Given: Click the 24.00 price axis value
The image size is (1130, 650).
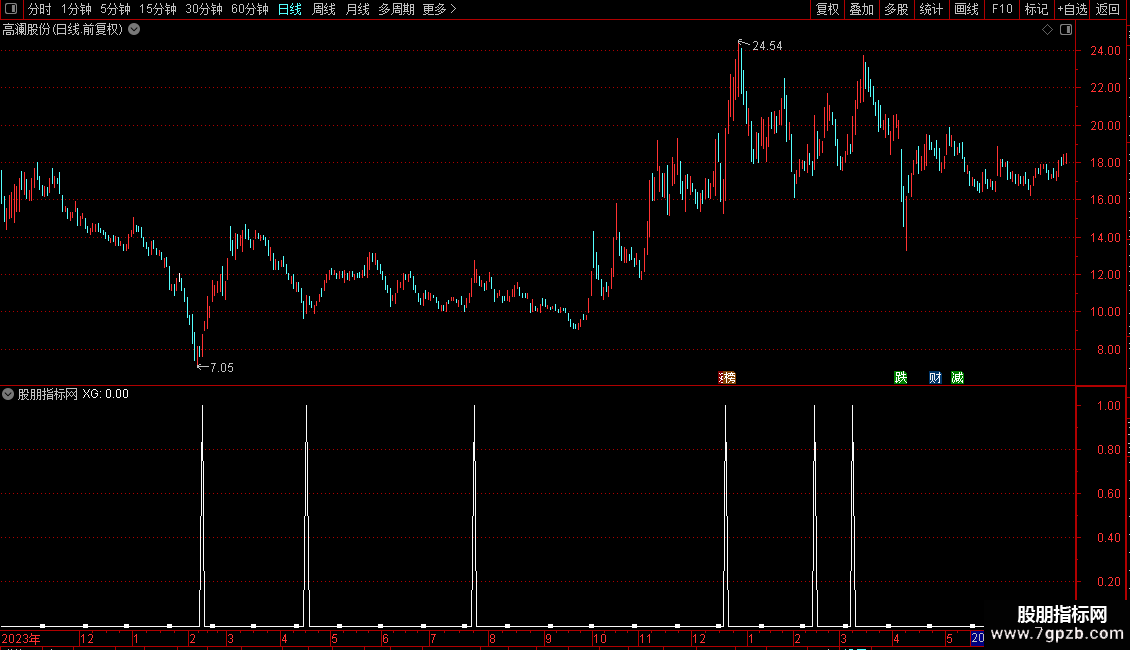Looking at the screenshot, I should 1105,51.
